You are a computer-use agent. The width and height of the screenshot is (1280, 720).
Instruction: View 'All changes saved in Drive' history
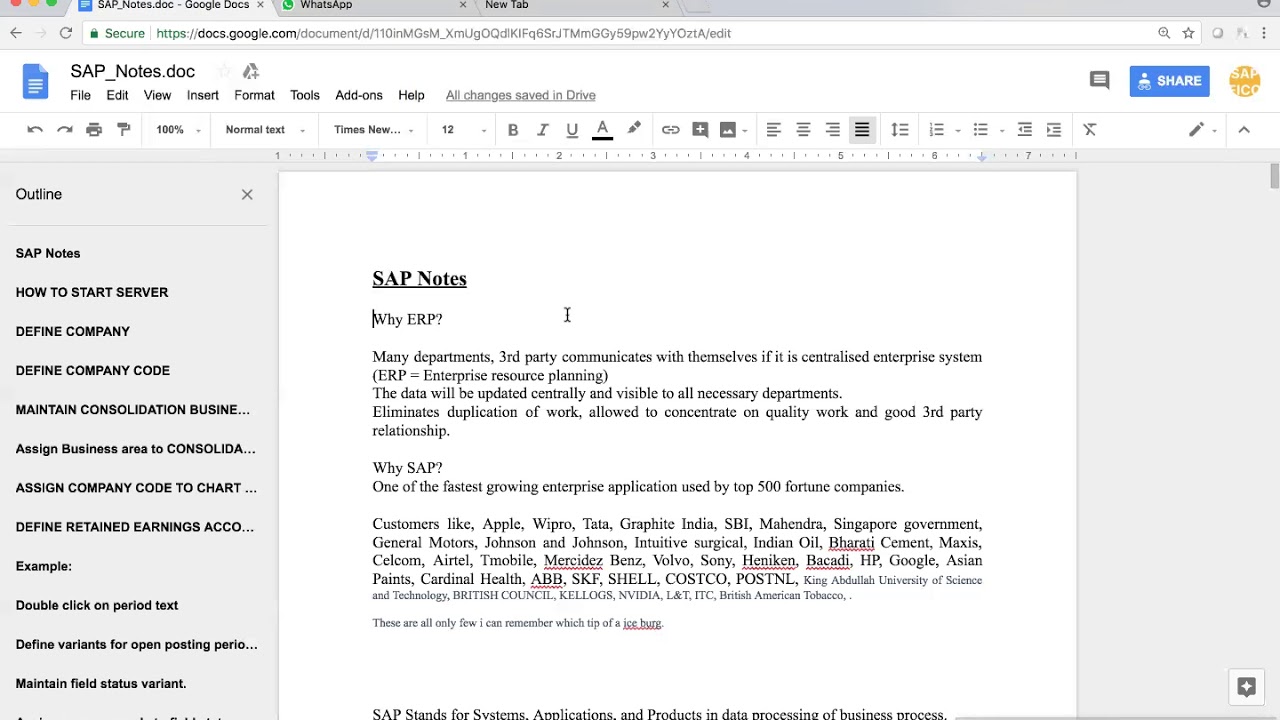click(x=521, y=95)
